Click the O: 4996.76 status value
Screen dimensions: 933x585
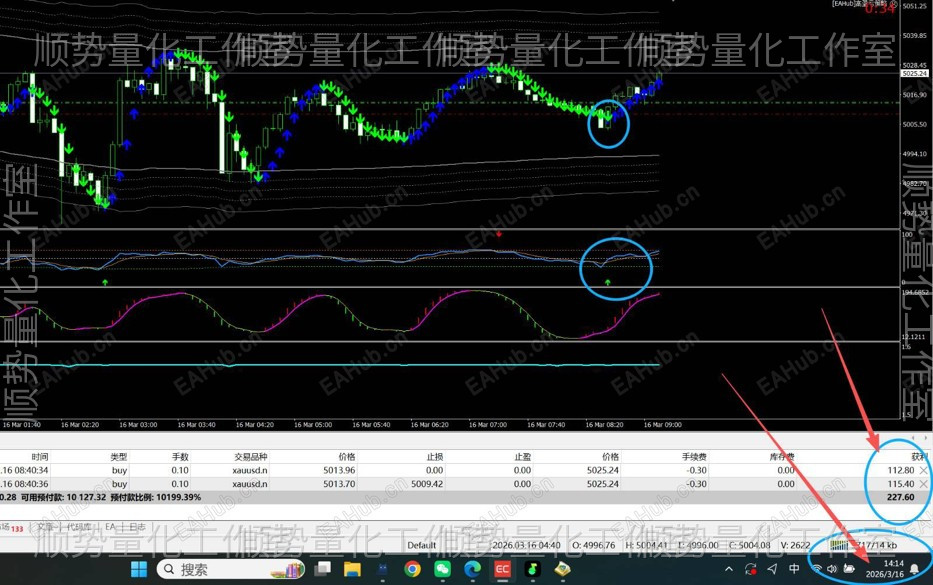pyautogui.click(x=593, y=545)
